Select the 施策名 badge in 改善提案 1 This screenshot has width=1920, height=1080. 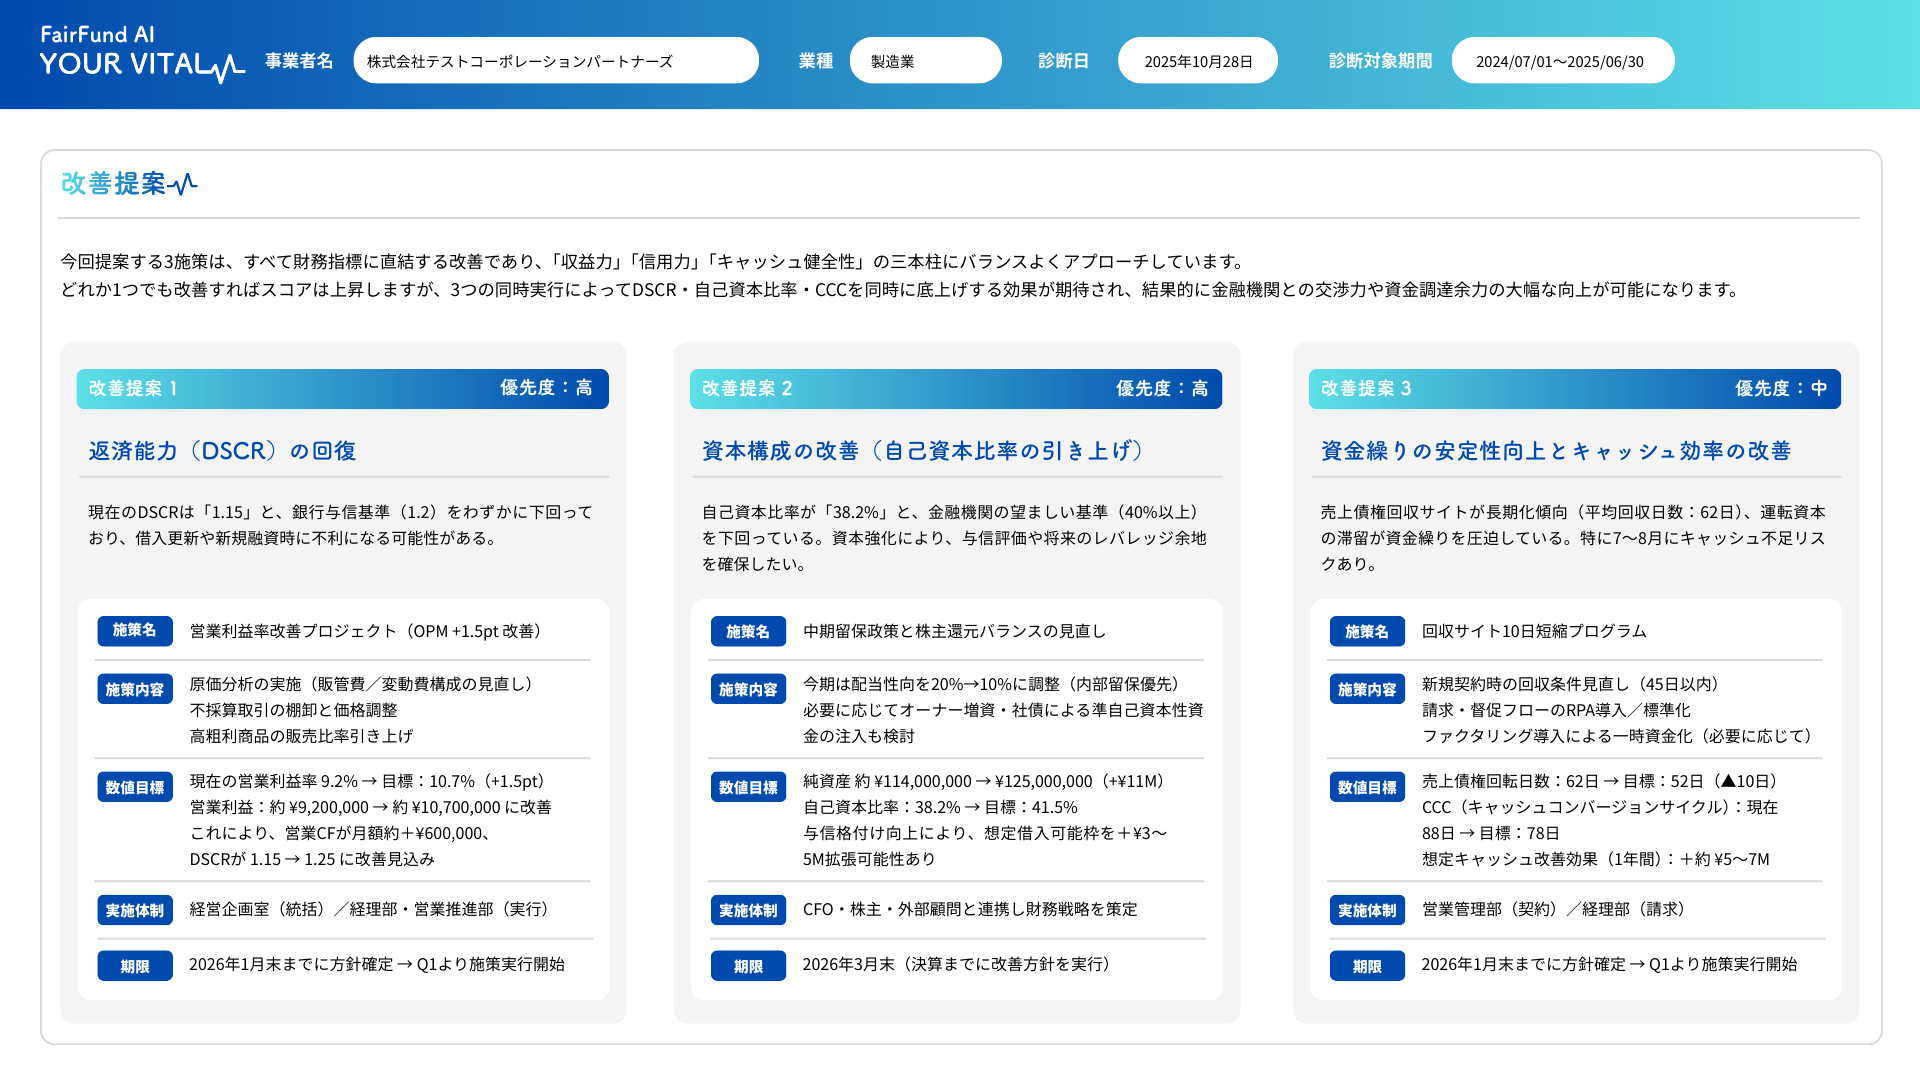coord(134,631)
